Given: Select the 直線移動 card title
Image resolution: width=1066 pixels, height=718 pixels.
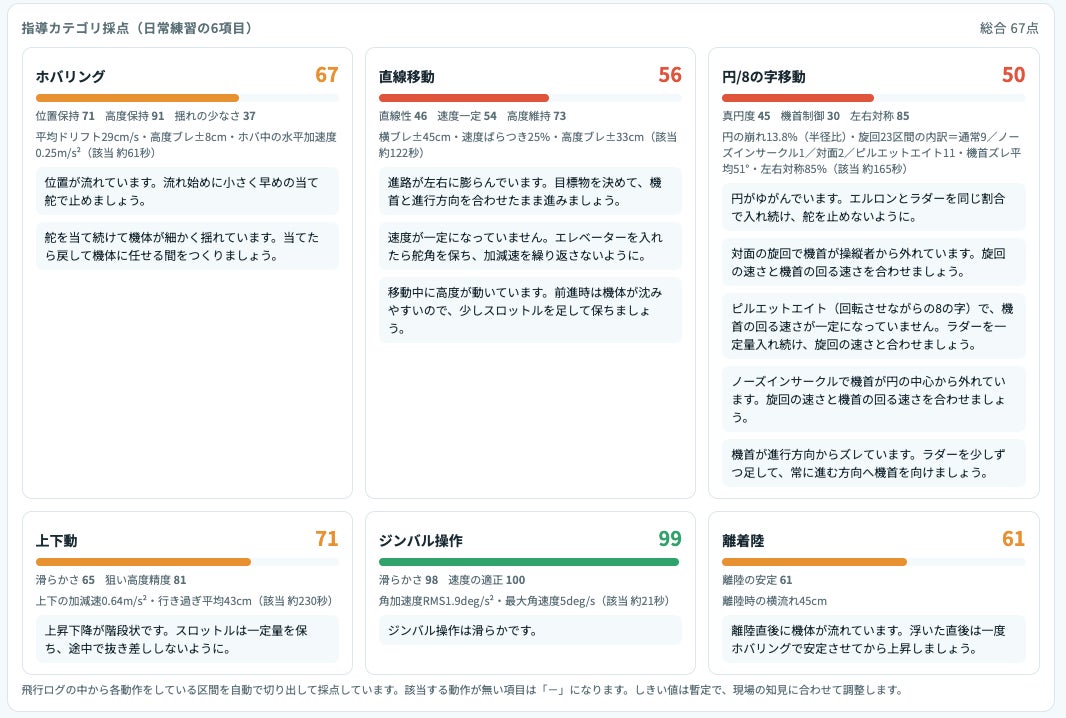Looking at the screenshot, I should [x=407, y=76].
